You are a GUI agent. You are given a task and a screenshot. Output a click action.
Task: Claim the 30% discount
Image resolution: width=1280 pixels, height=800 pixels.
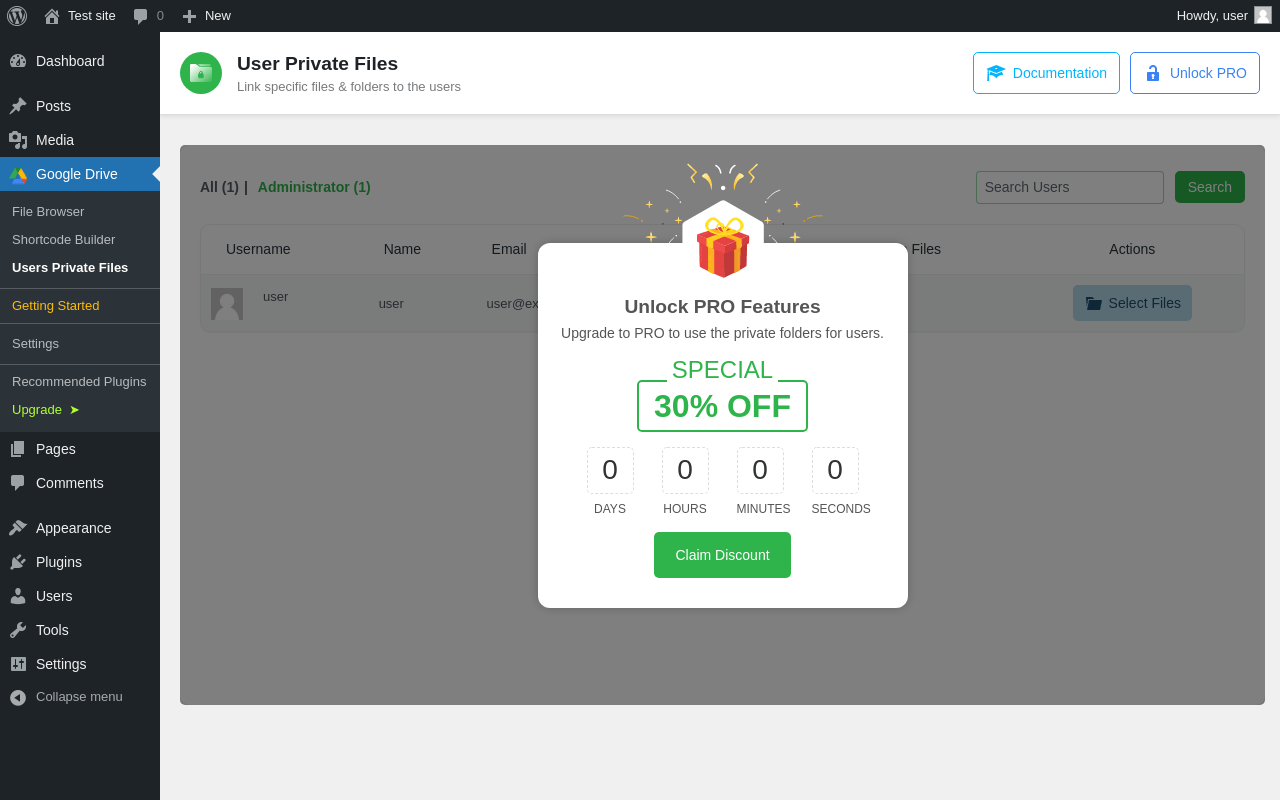pyautogui.click(x=722, y=555)
